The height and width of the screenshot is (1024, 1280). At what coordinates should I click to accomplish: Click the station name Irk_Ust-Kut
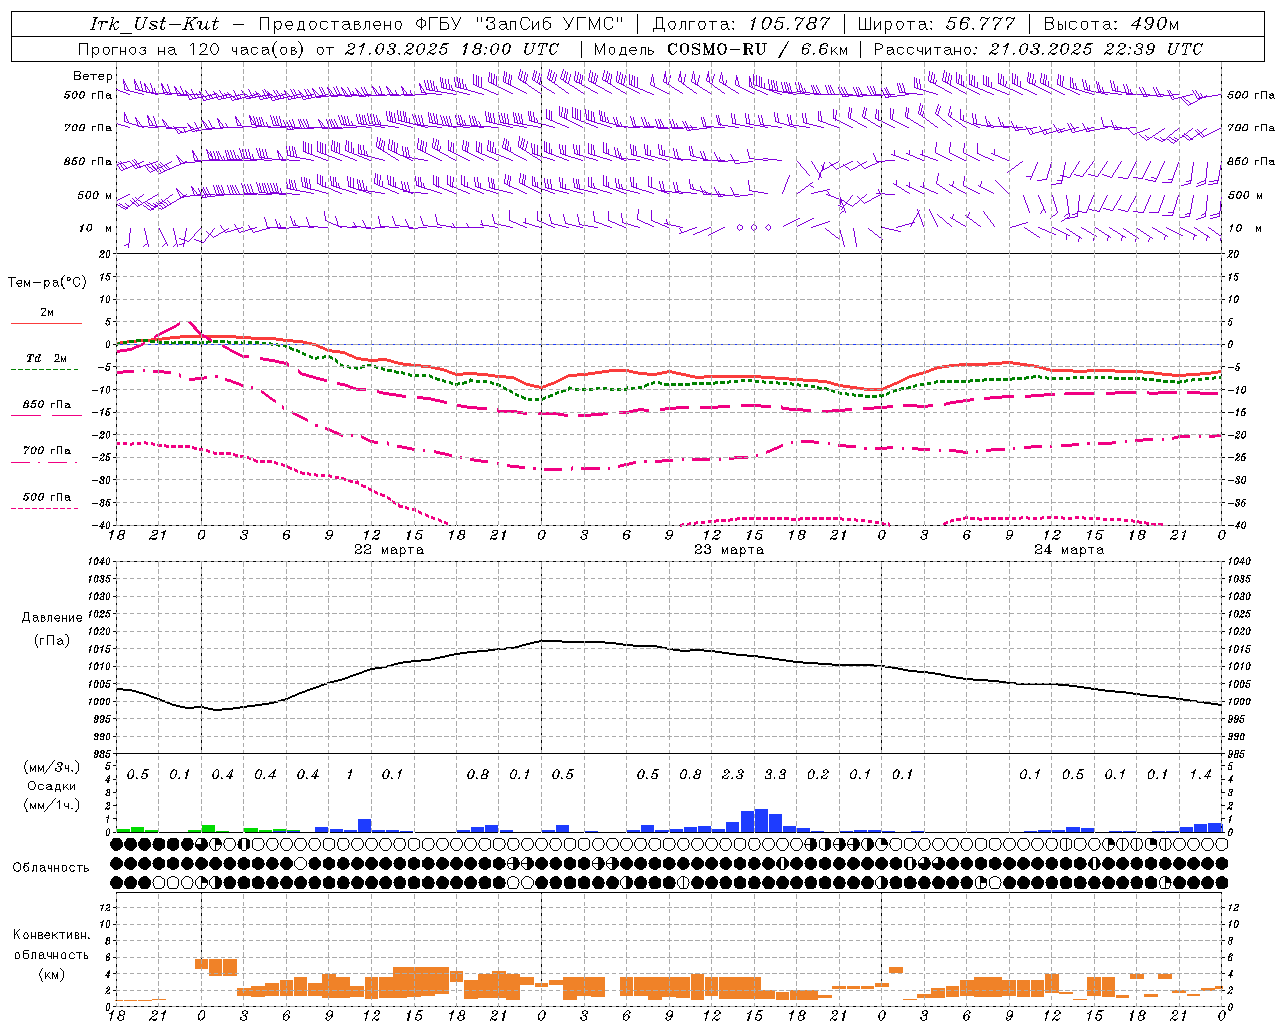pos(155,24)
